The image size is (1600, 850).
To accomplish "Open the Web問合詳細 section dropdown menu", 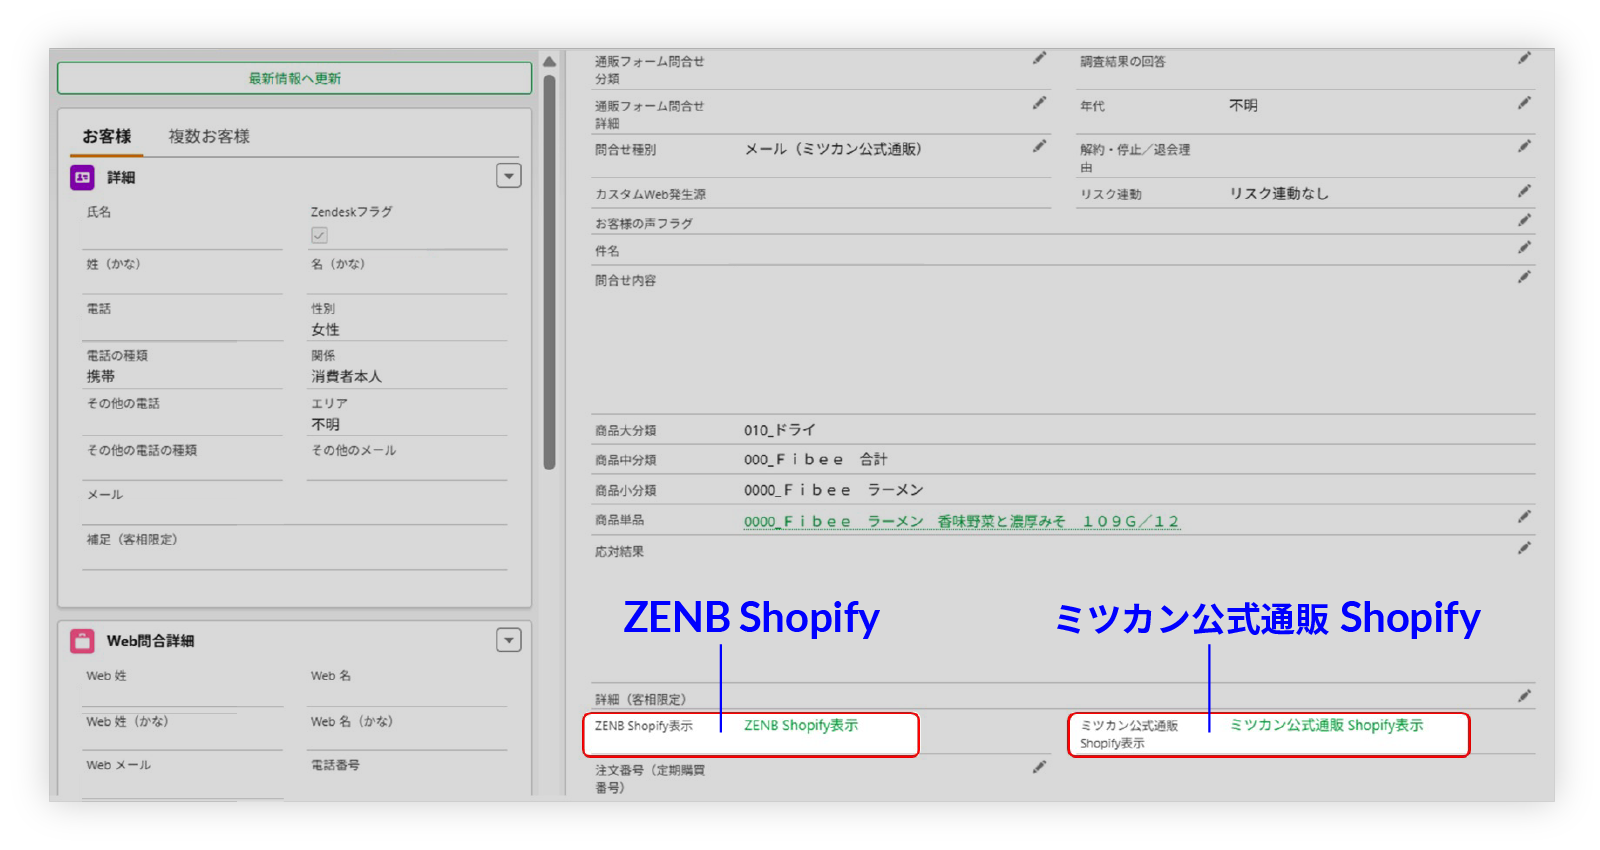I will (x=509, y=640).
